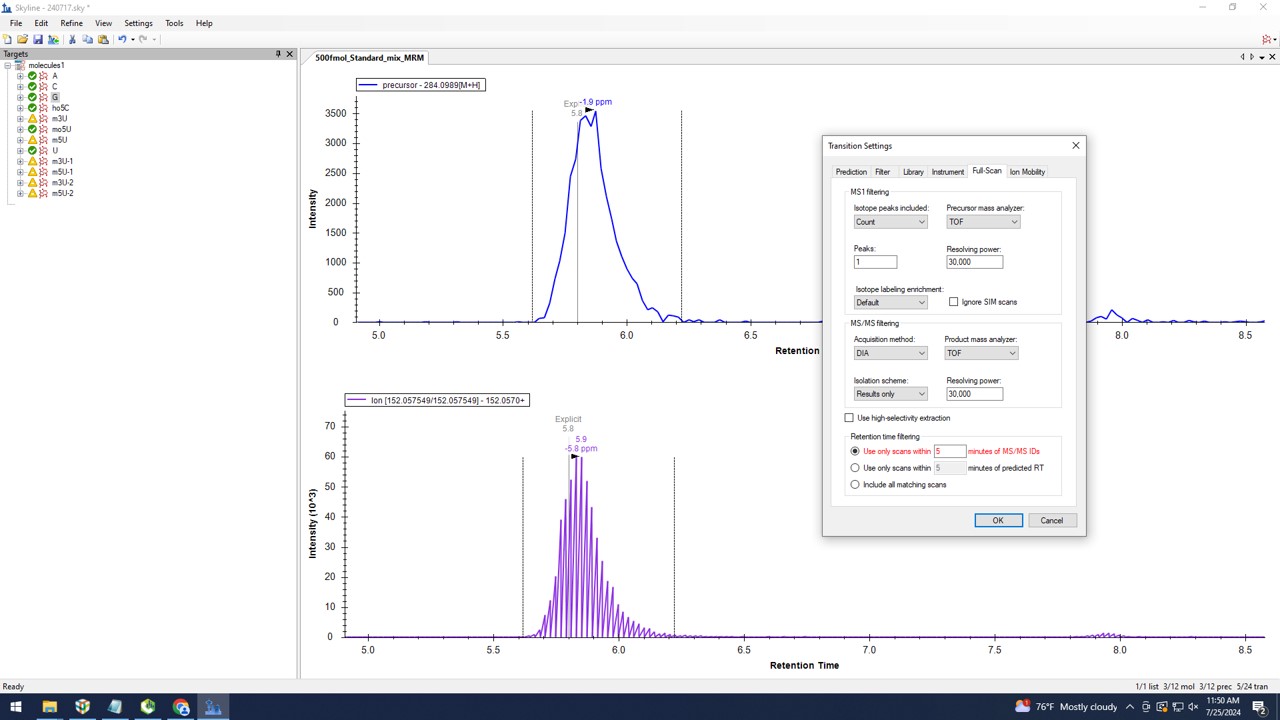
Task: Select the ho5C molecule in Targets tree
Action: click(60, 108)
